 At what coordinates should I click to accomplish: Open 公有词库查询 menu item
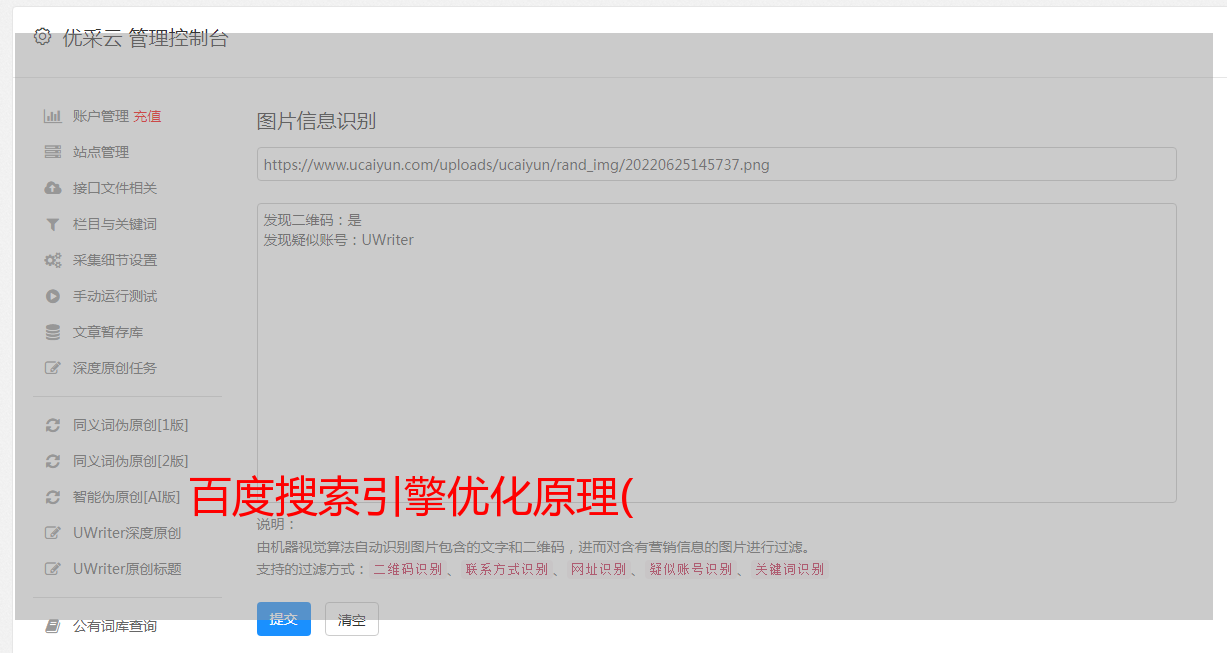[x=115, y=626]
